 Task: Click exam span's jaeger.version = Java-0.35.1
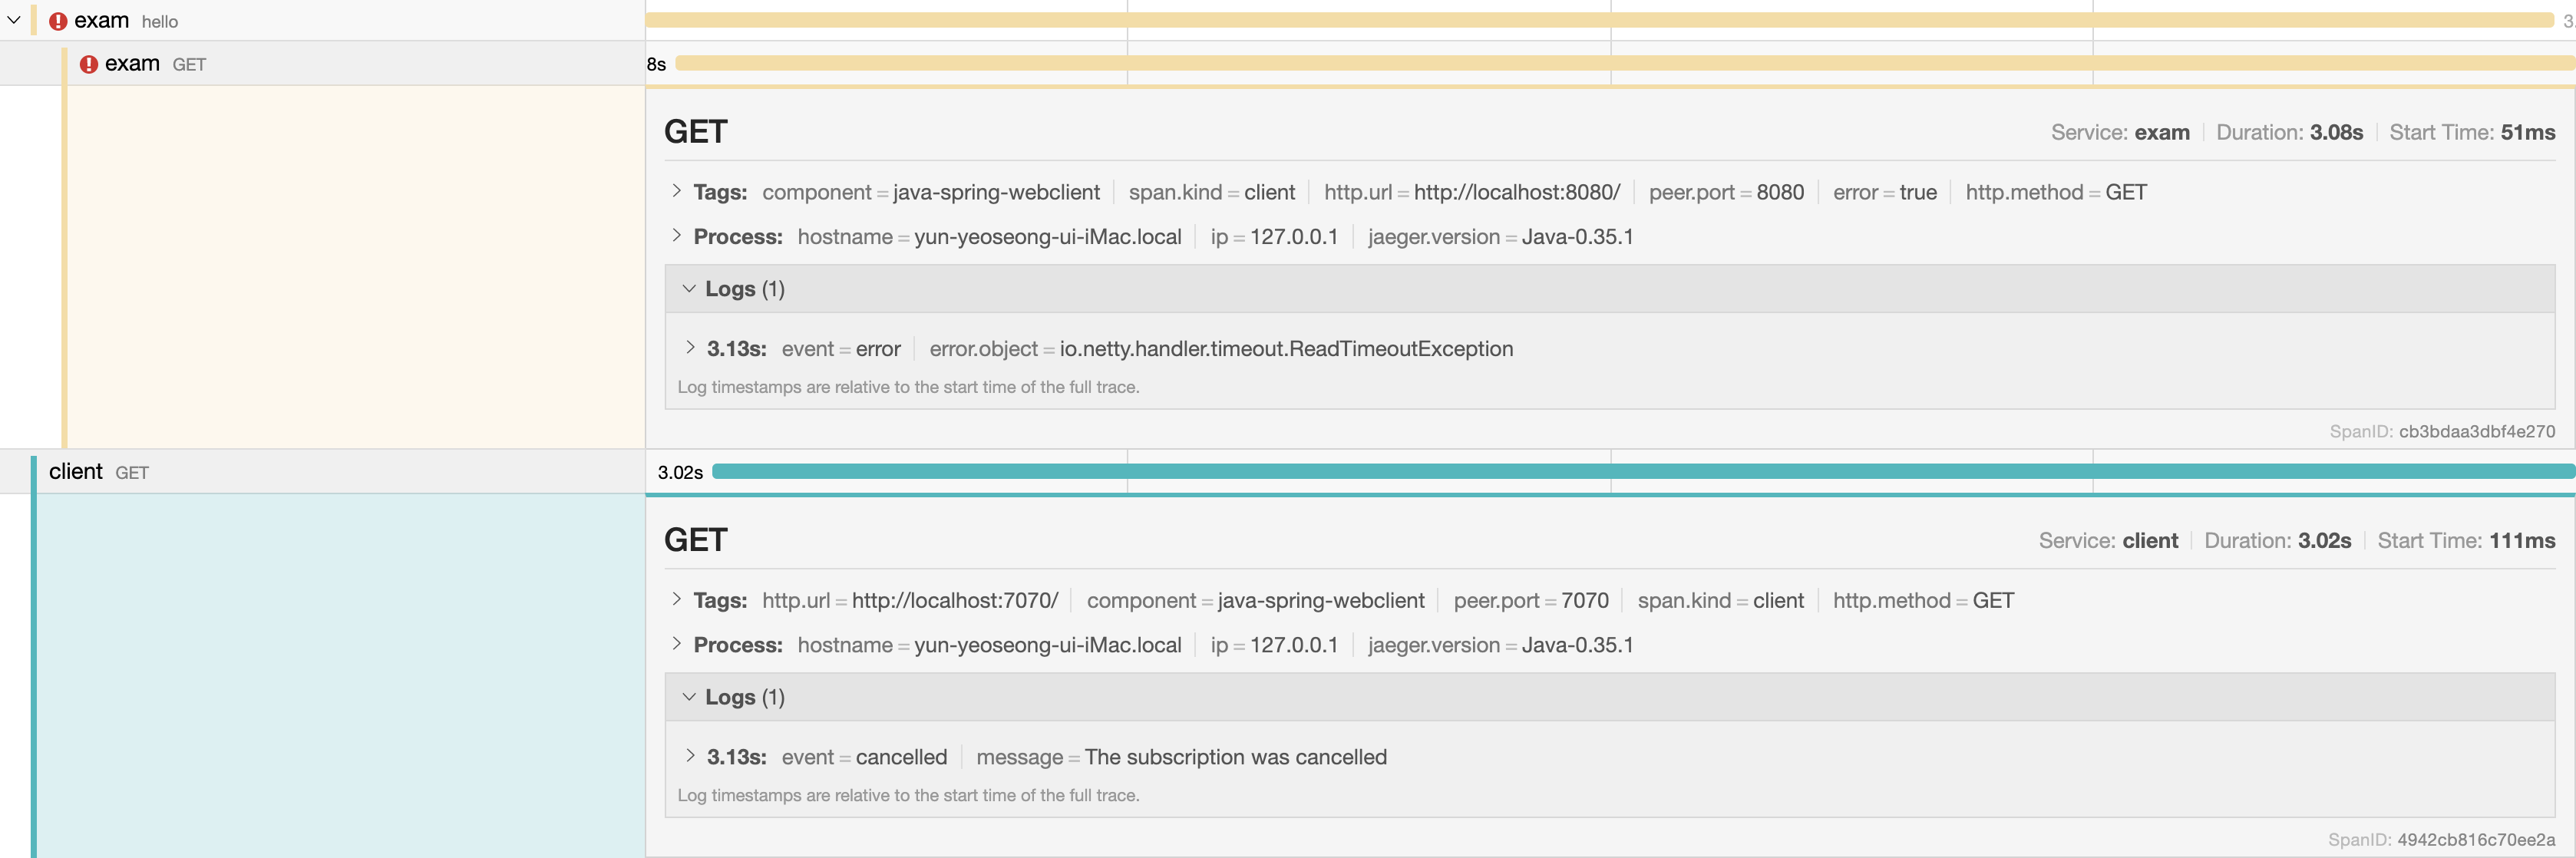tap(1500, 237)
